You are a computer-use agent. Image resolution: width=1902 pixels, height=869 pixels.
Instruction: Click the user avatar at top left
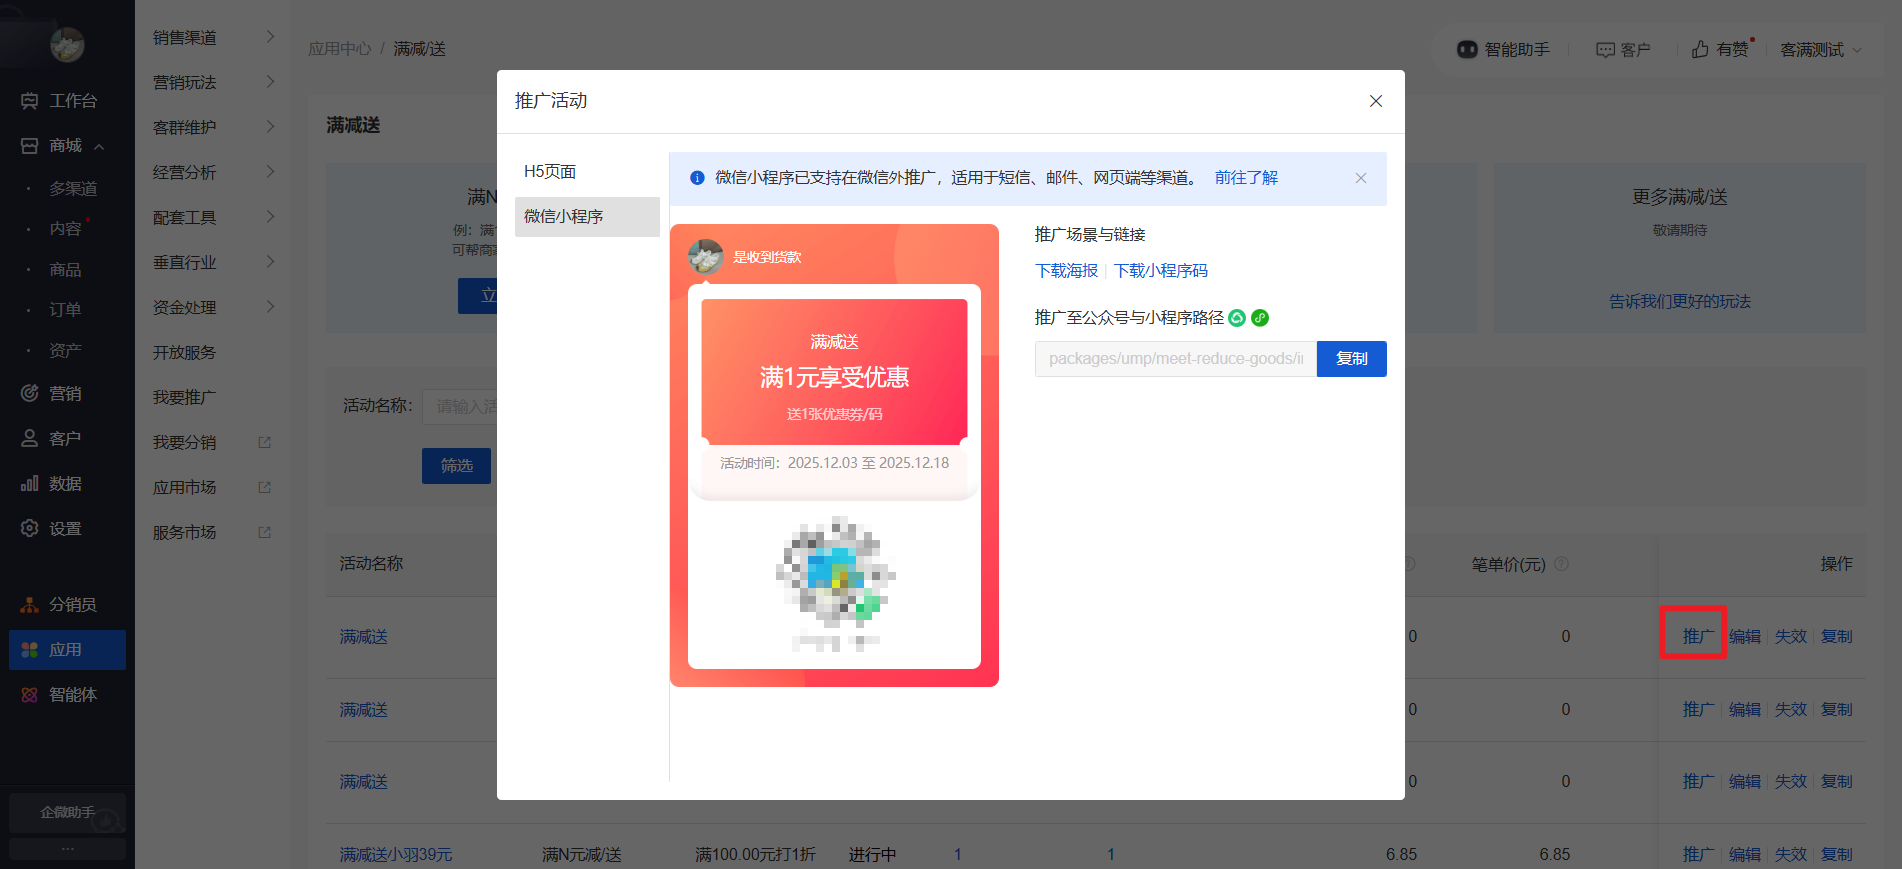click(67, 44)
